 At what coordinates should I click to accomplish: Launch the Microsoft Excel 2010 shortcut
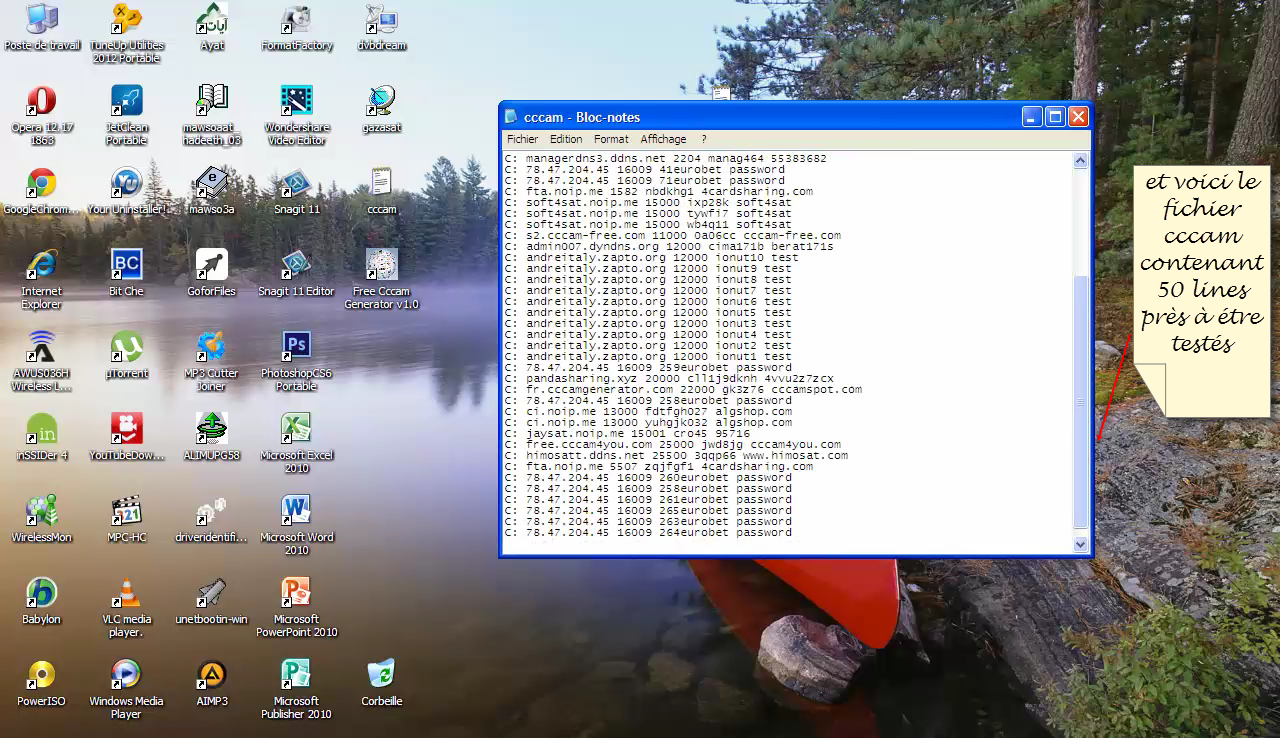[x=296, y=430]
